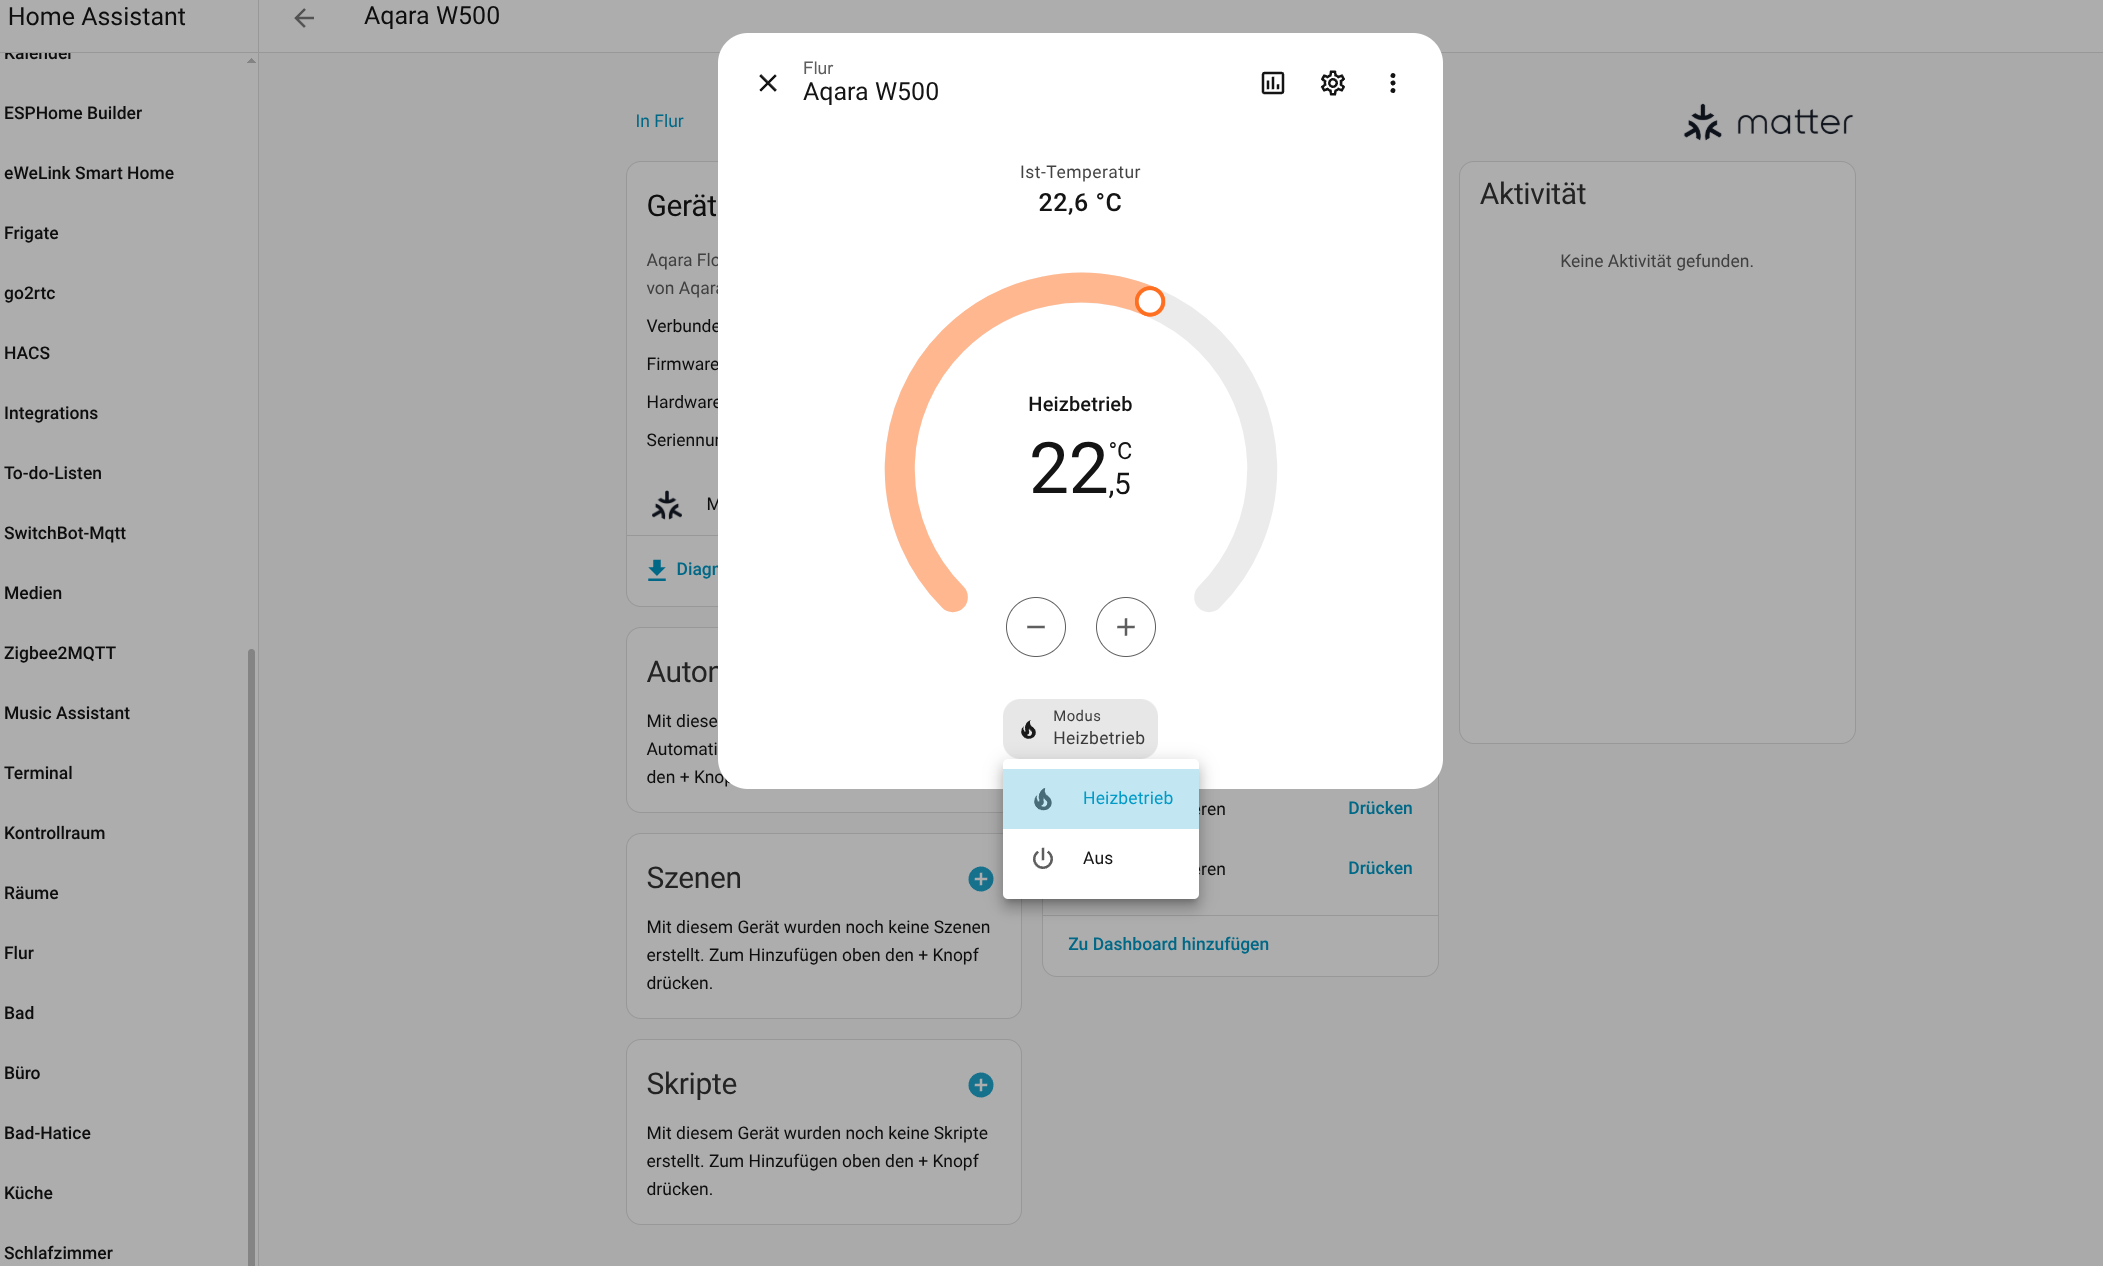Click the orange thermostat slider handle

[1150, 301]
